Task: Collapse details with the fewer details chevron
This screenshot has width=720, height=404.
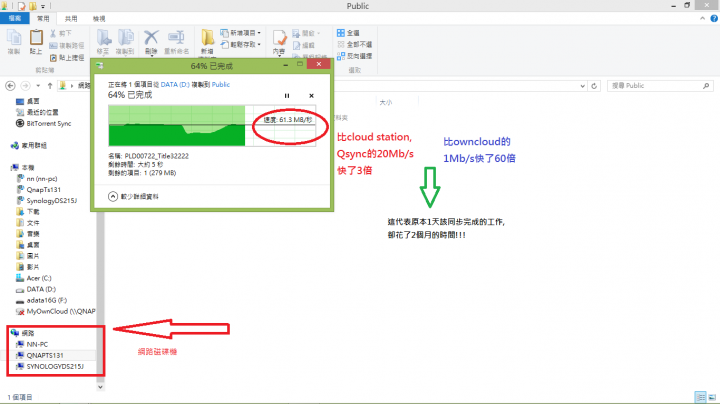Action: pos(113,196)
